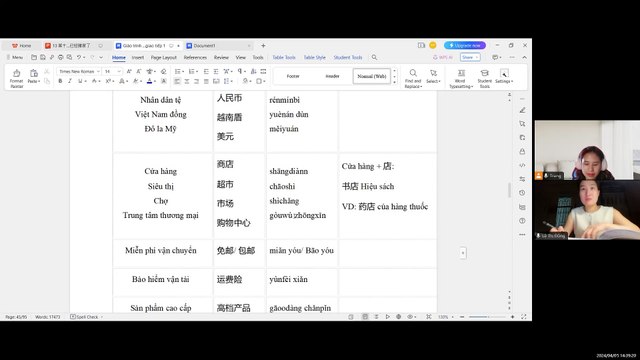Click the pen icon in right sidebar
The image size is (640, 360).
pos(522,110)
